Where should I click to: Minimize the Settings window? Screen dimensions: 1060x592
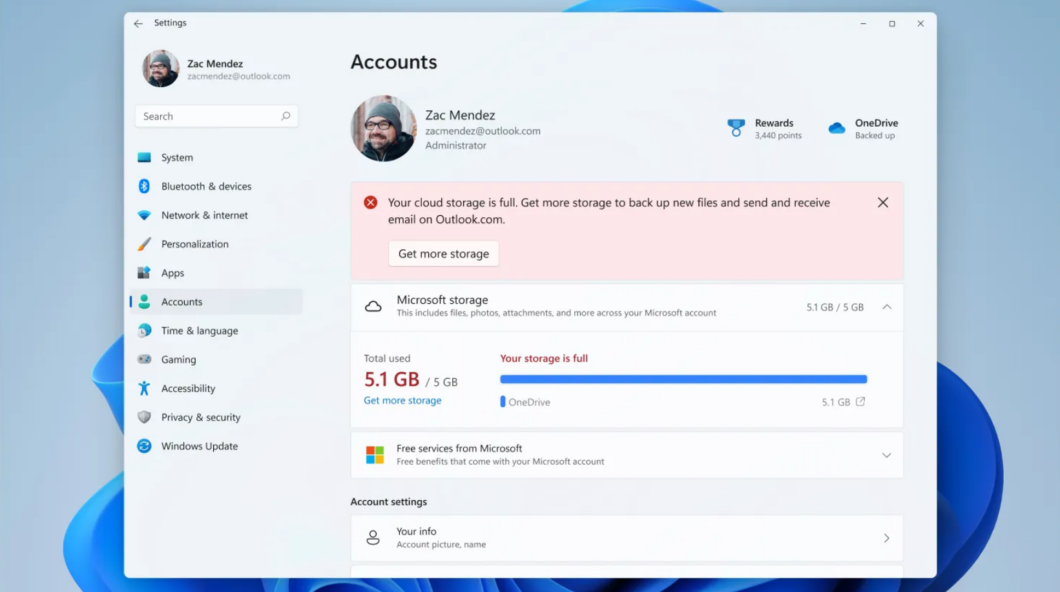point(863,24)
